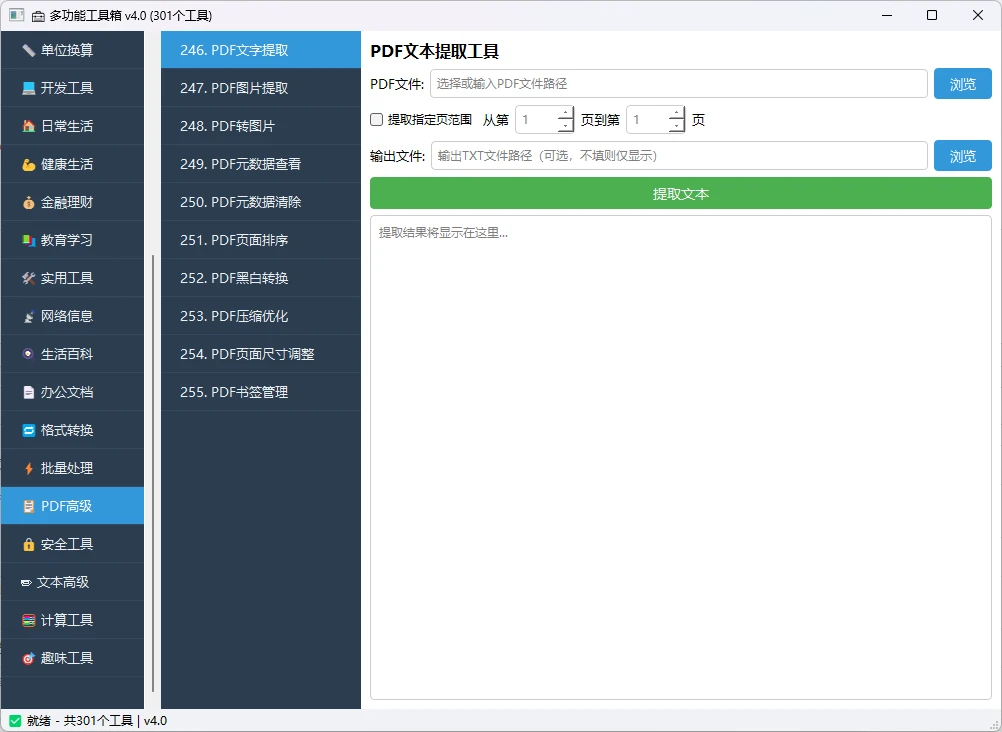Increase the 页到第 end page number
This screenshot has height=732, width=1002.
(676, 113)
